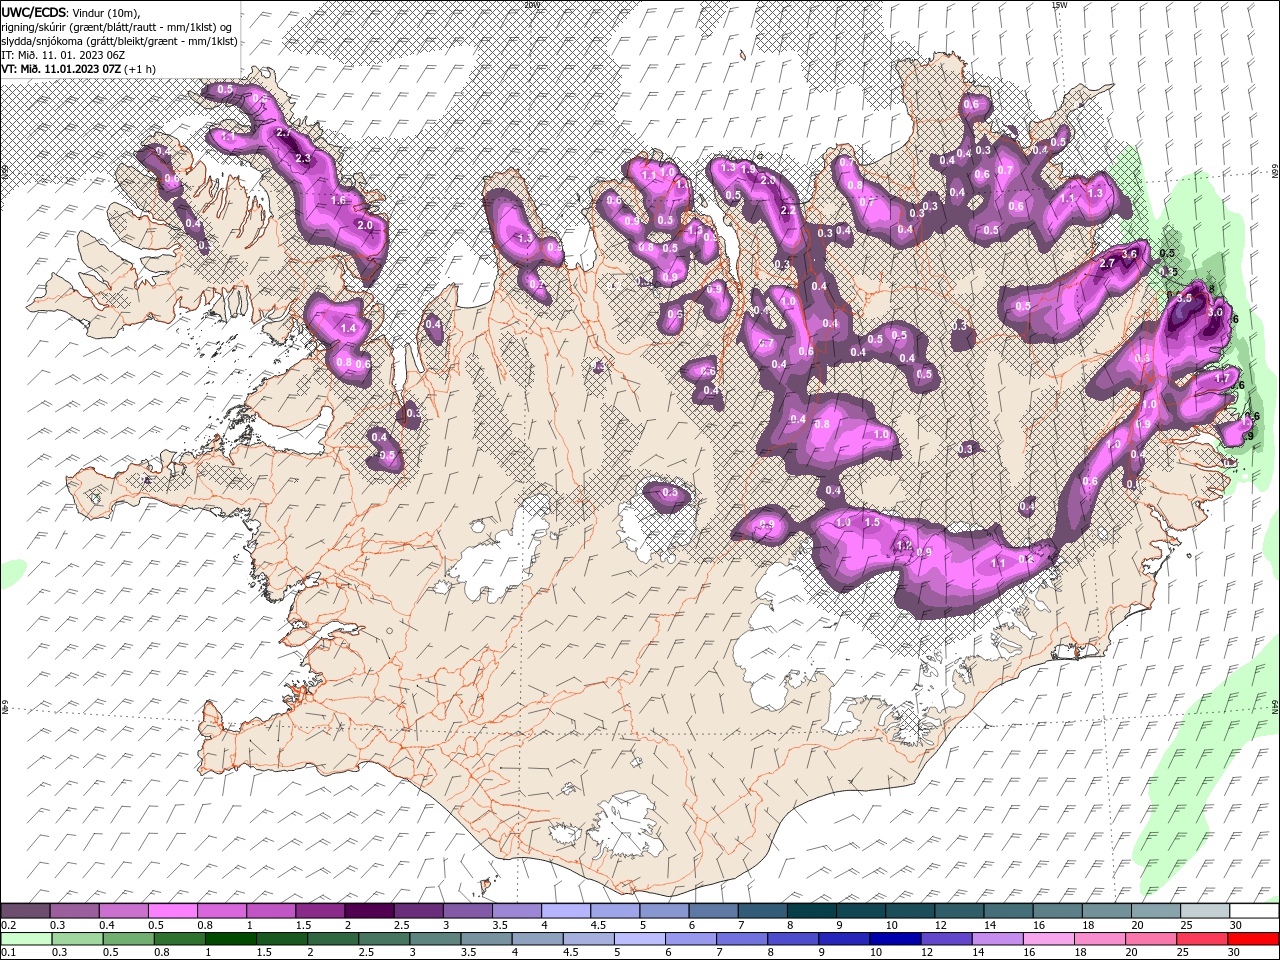Image resolution: width=1280 pixels, height=960 pixels.
Task: Click the '1.5' snowfall value on the map
Action: 872,522
